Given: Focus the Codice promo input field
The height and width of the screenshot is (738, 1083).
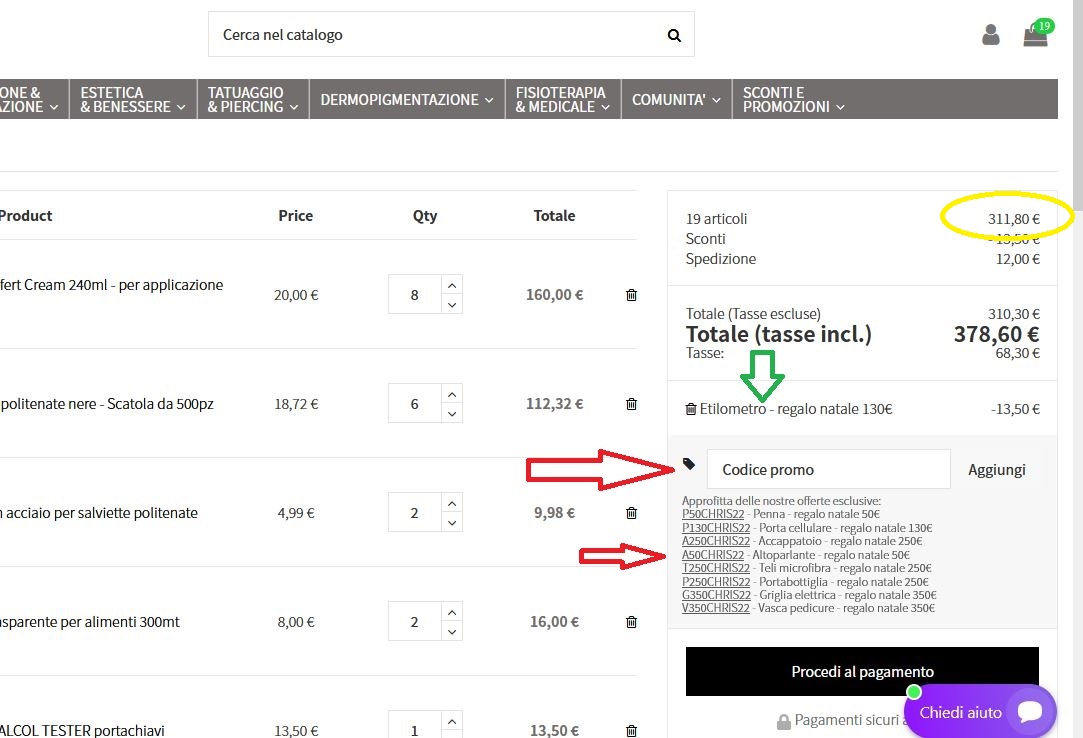Looking at the screenshot, I should coord(828,470).
